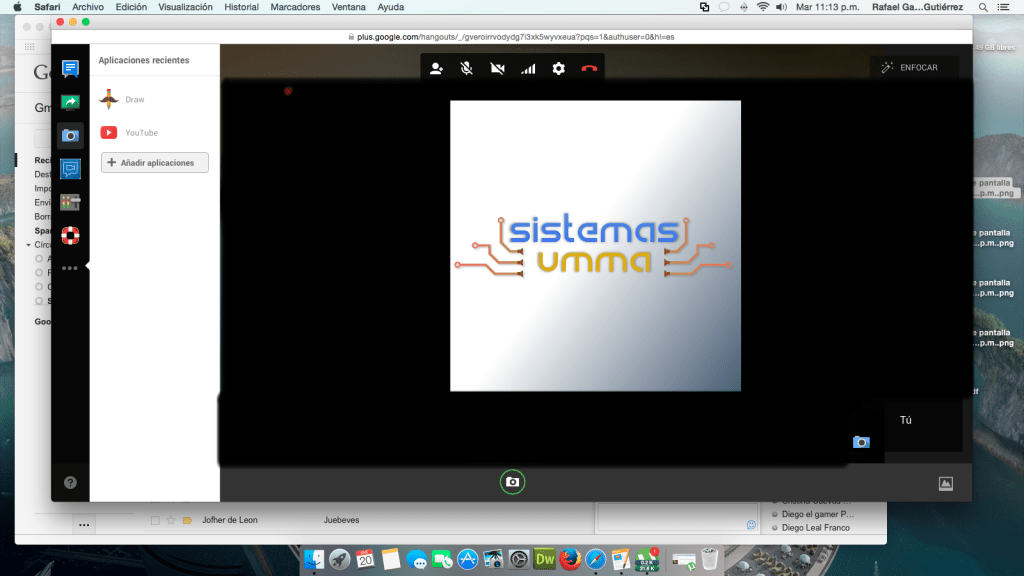Screen dimensions: 1024x576
Task: Expand more sidebar apps via the ellipsis
Action: [x=69, y=268]
